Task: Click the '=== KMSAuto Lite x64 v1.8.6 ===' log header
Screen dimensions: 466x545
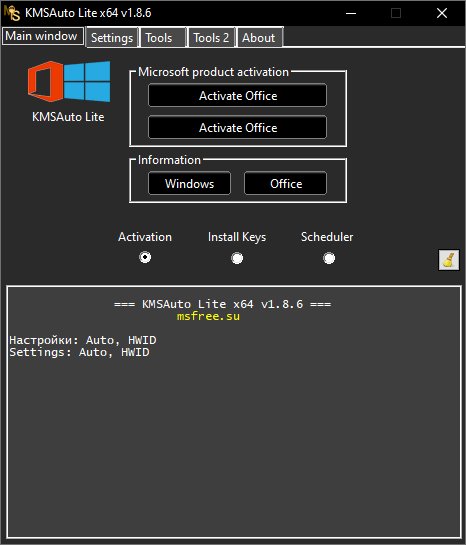Action: pyautogui.click(x=222, y=304)
